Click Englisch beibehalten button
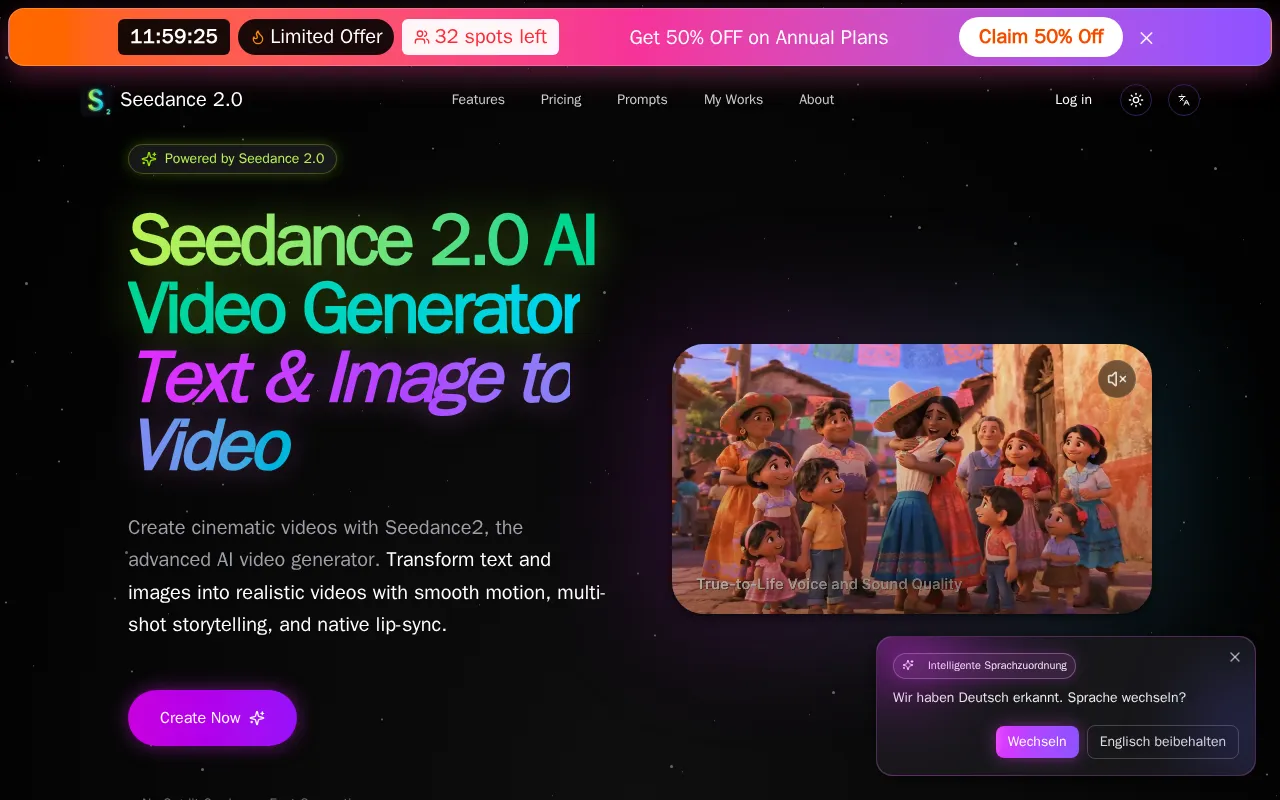 click(x=1163, y=742)
